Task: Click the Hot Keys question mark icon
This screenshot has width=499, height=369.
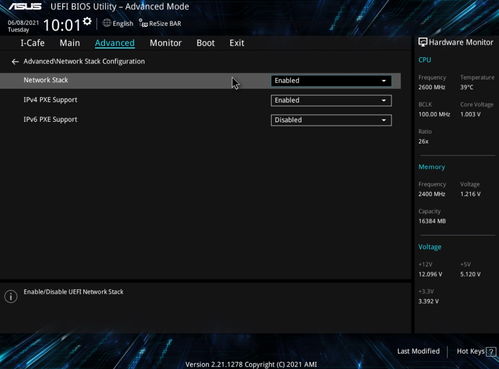Action: click(491, 352)
